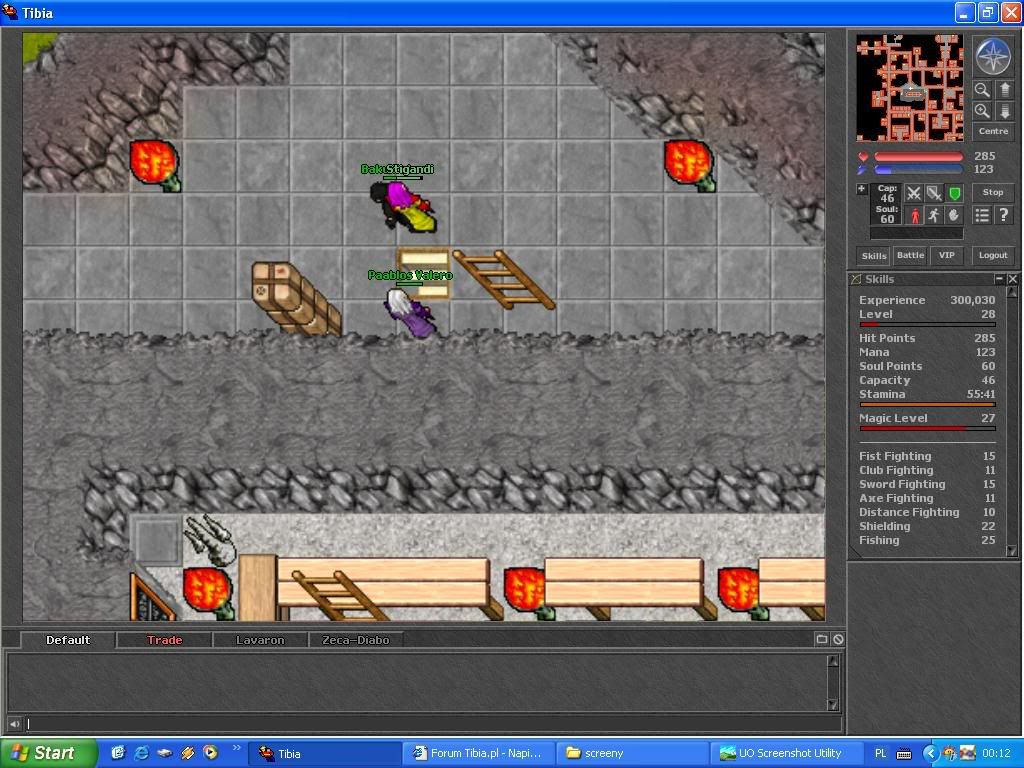
Task: Expand quick launch overflow chevron
Action: pyautogui.click(x=236, y=748)
